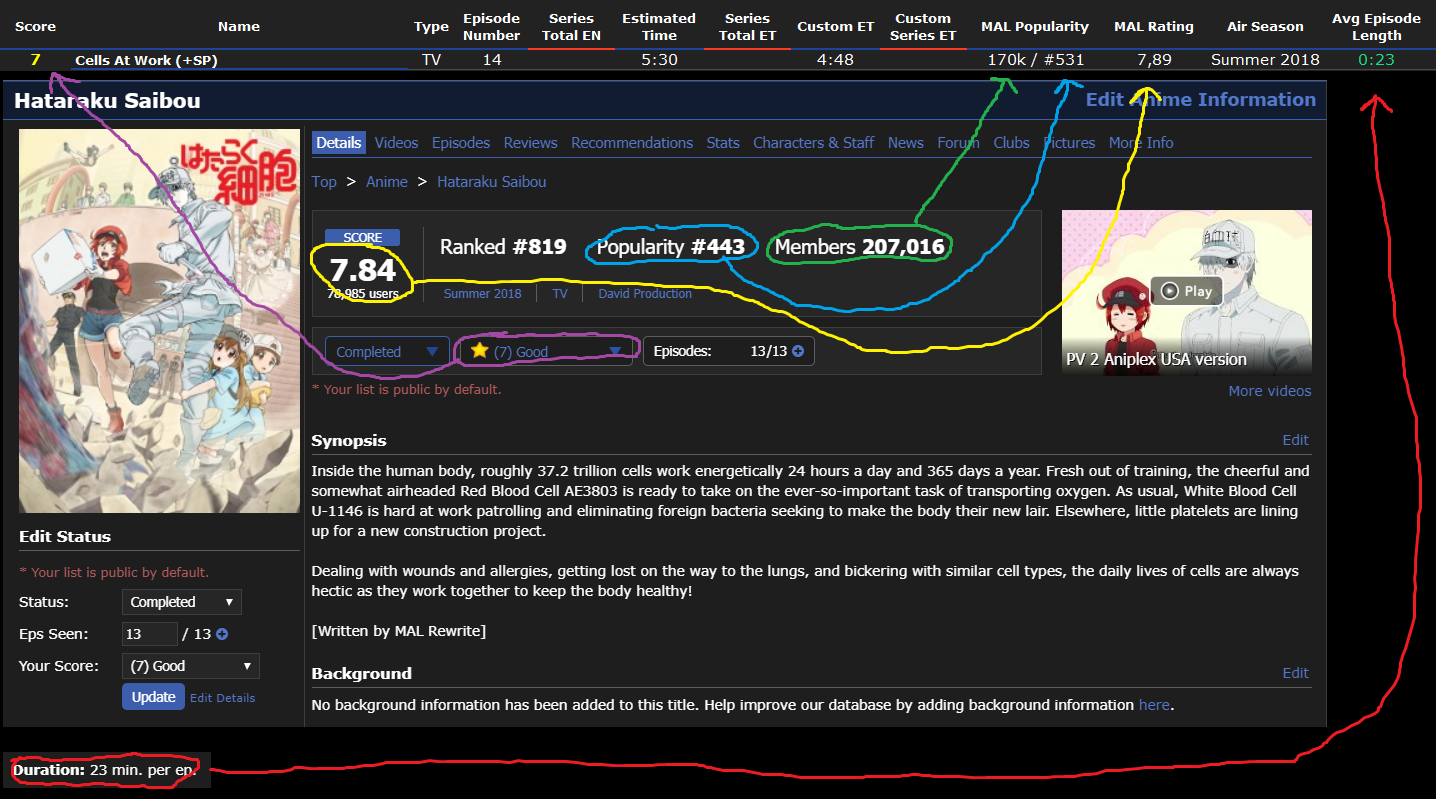Click the Avg Episode Length column header
The width and height of the screenshot is (1436, 799).
1376,27
